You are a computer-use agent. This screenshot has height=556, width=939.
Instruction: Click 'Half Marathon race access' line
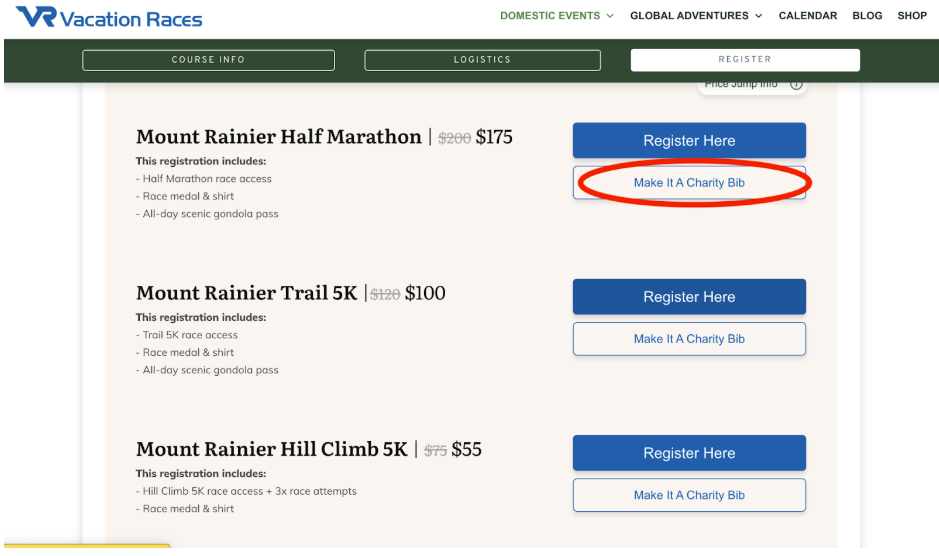[x=204, y=179]
